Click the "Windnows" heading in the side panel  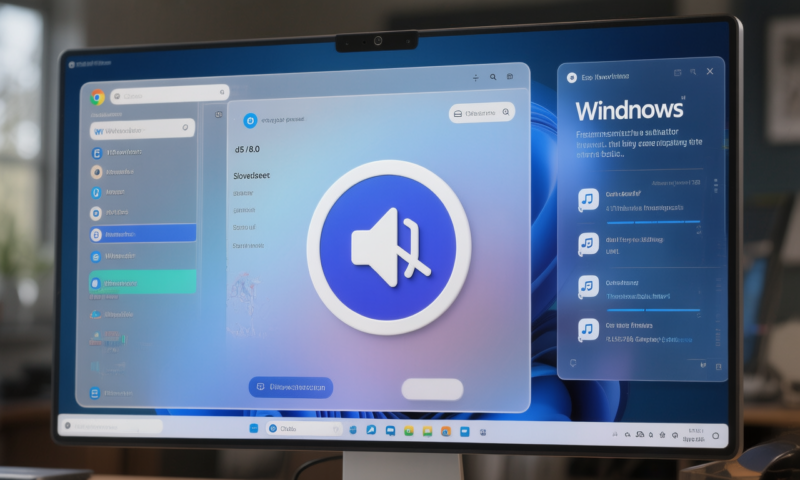(x=629, y=110)
